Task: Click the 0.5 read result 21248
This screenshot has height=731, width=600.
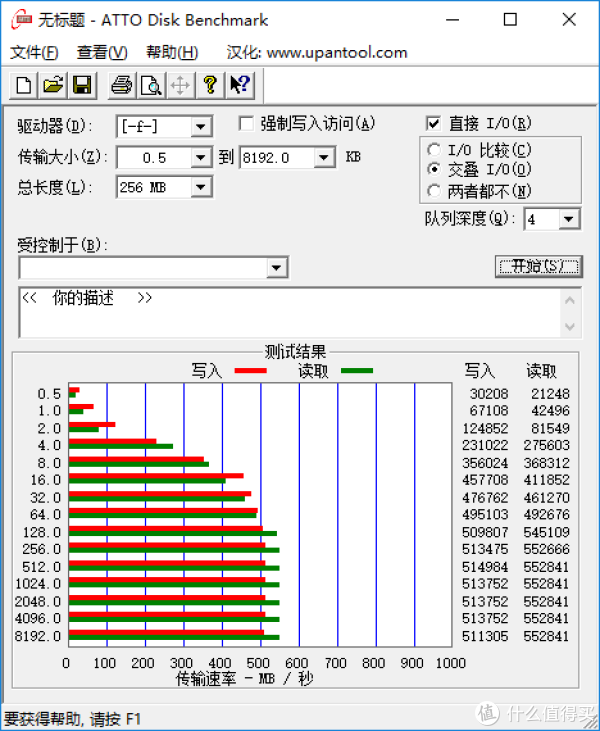Action: pyautogui.click(x=551, y=394)
